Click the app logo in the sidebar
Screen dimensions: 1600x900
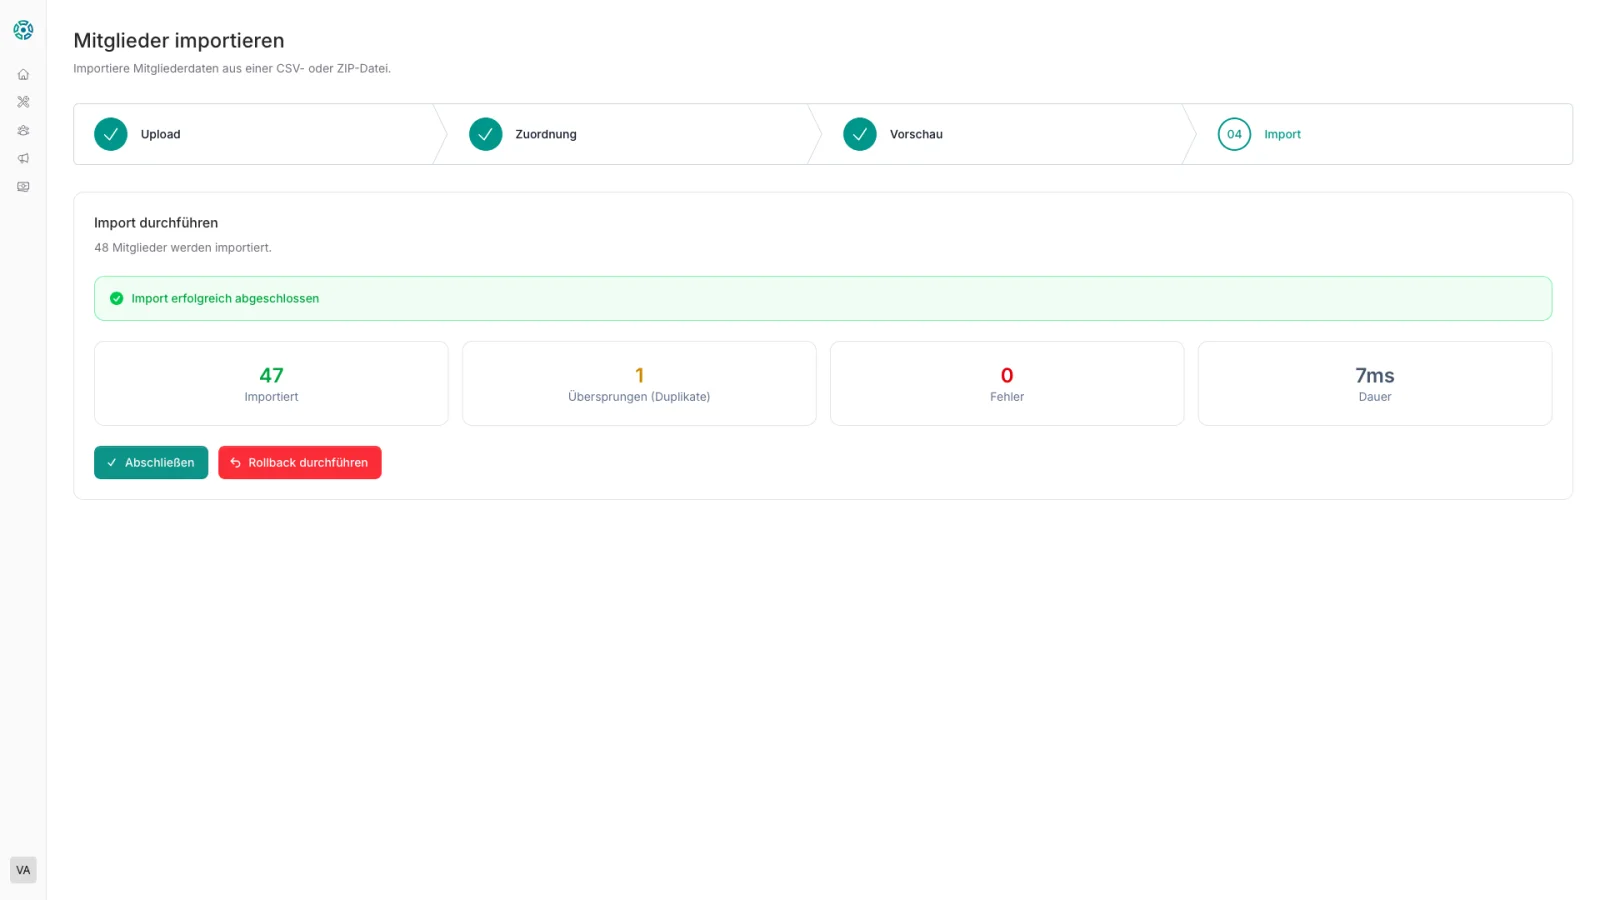pos(23,30)
